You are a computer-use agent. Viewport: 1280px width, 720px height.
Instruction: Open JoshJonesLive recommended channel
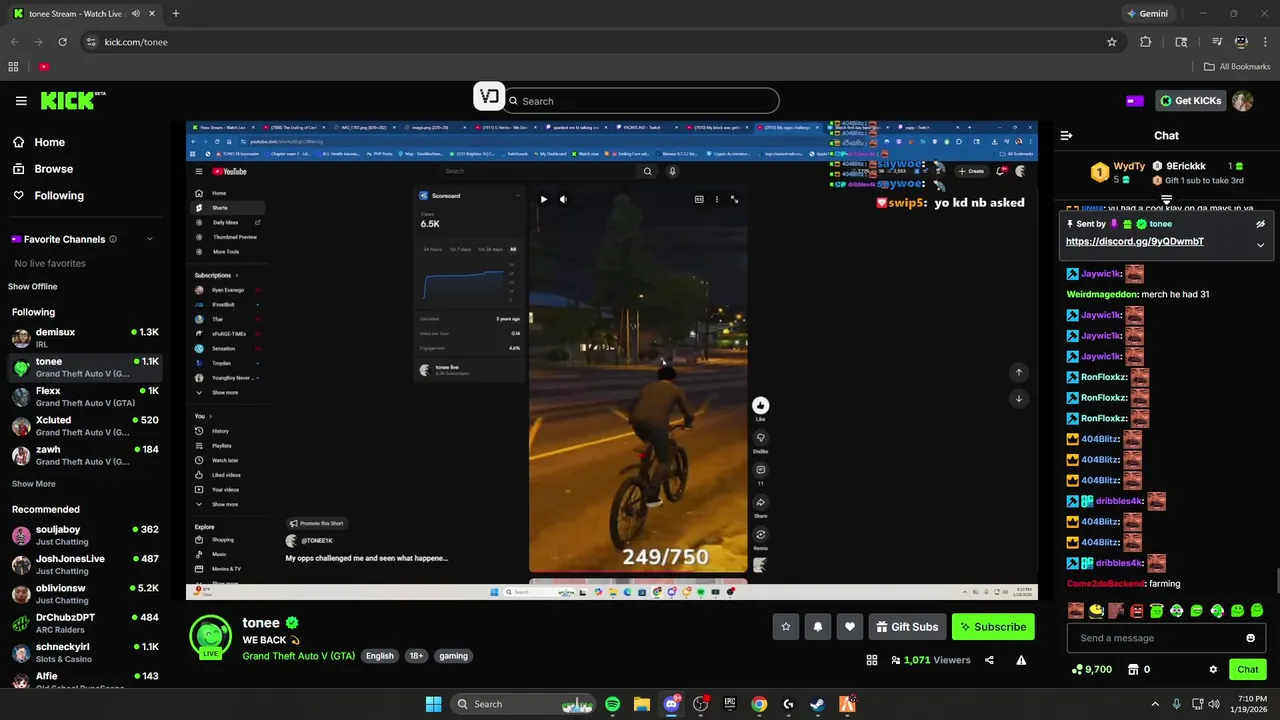85,564
